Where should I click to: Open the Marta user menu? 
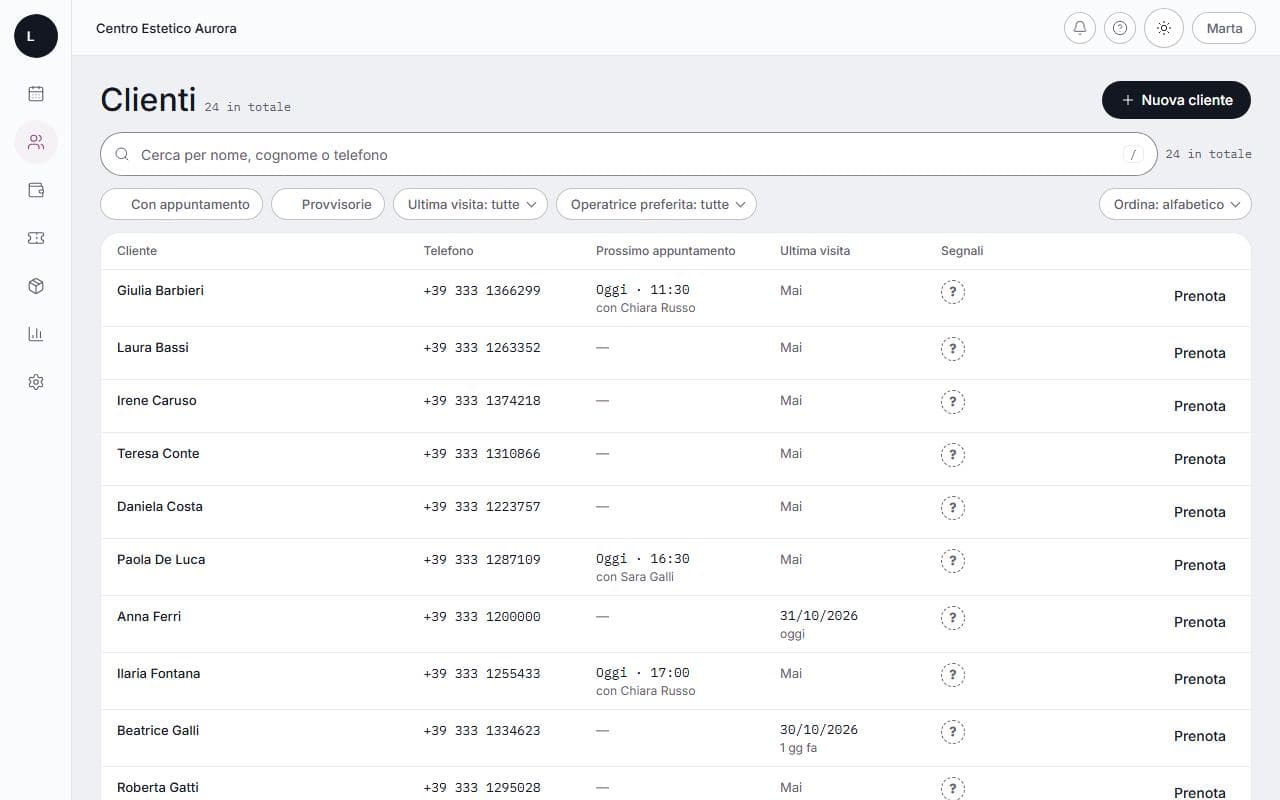1224,28
